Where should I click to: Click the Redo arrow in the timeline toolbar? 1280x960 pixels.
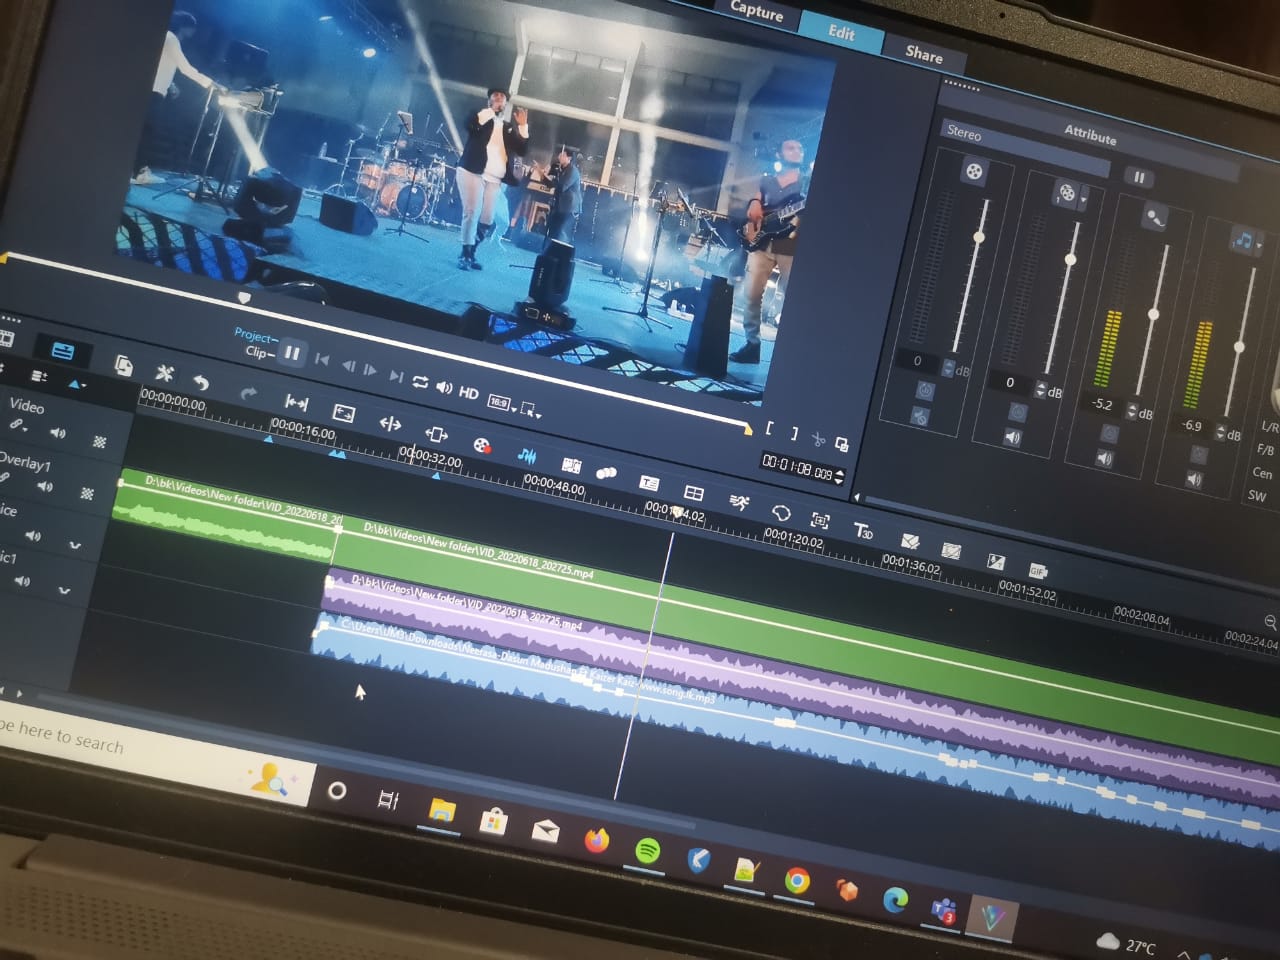249,393
